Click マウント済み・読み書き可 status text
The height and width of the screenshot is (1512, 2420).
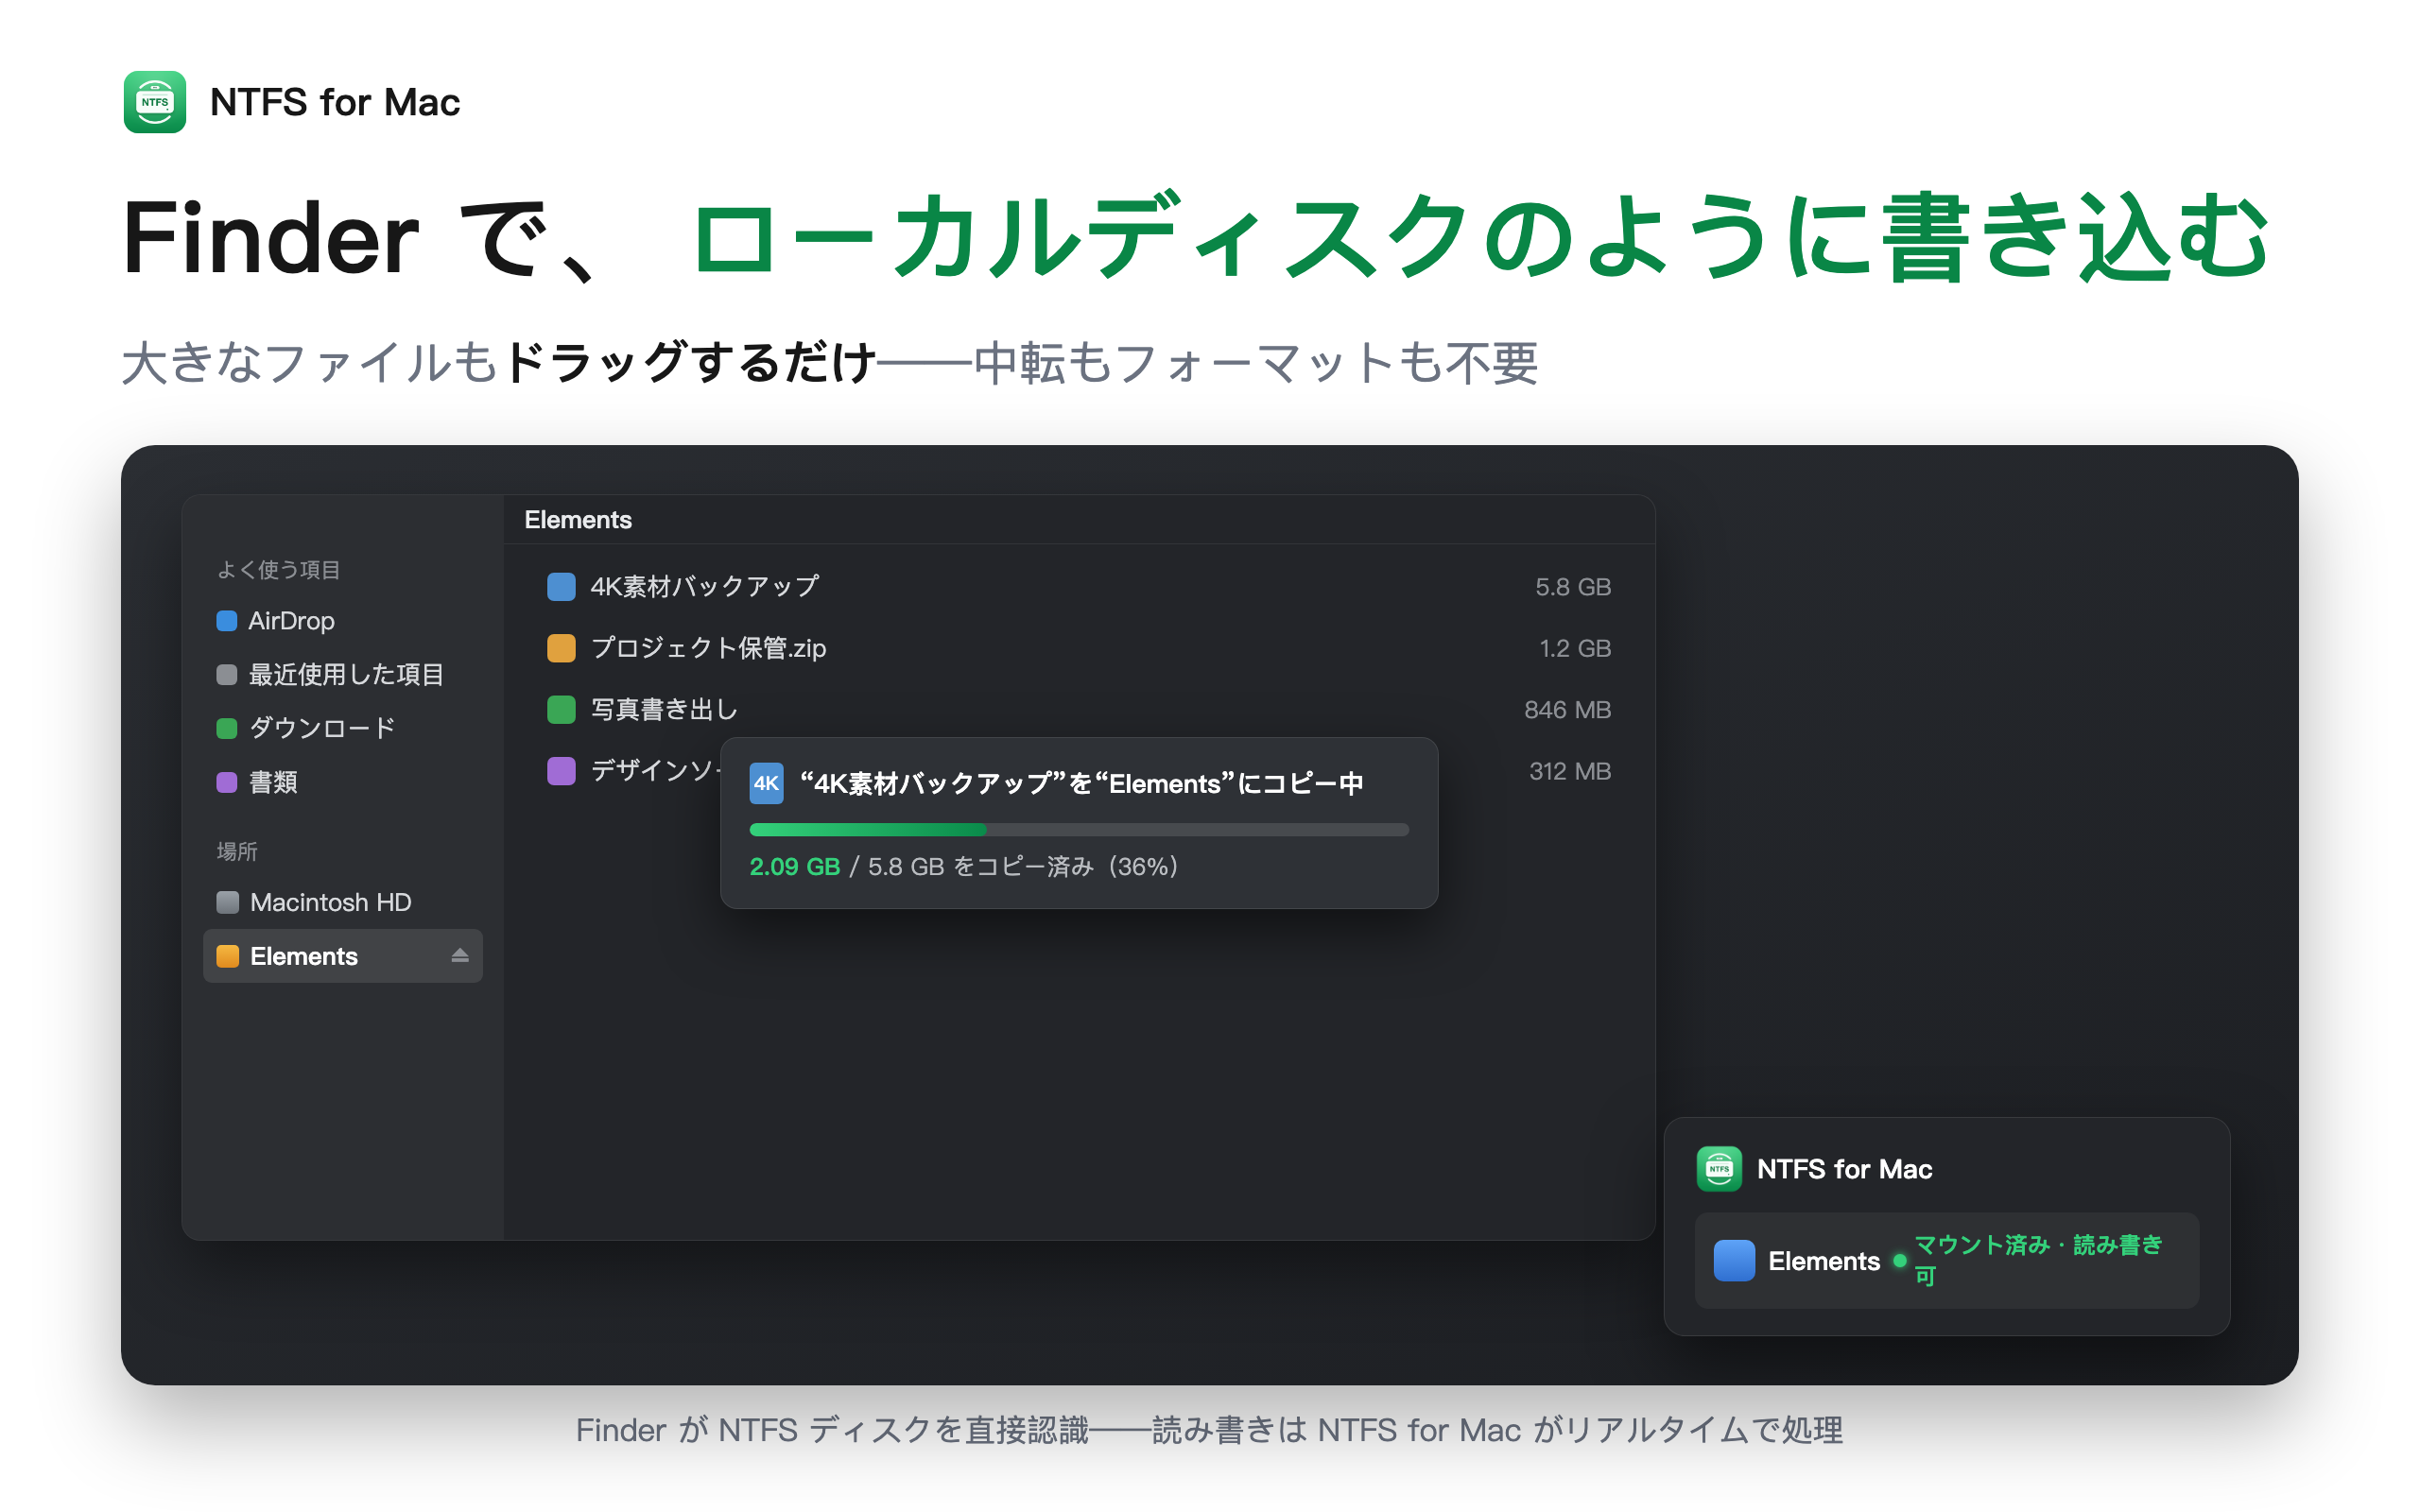[2037, 1260]
